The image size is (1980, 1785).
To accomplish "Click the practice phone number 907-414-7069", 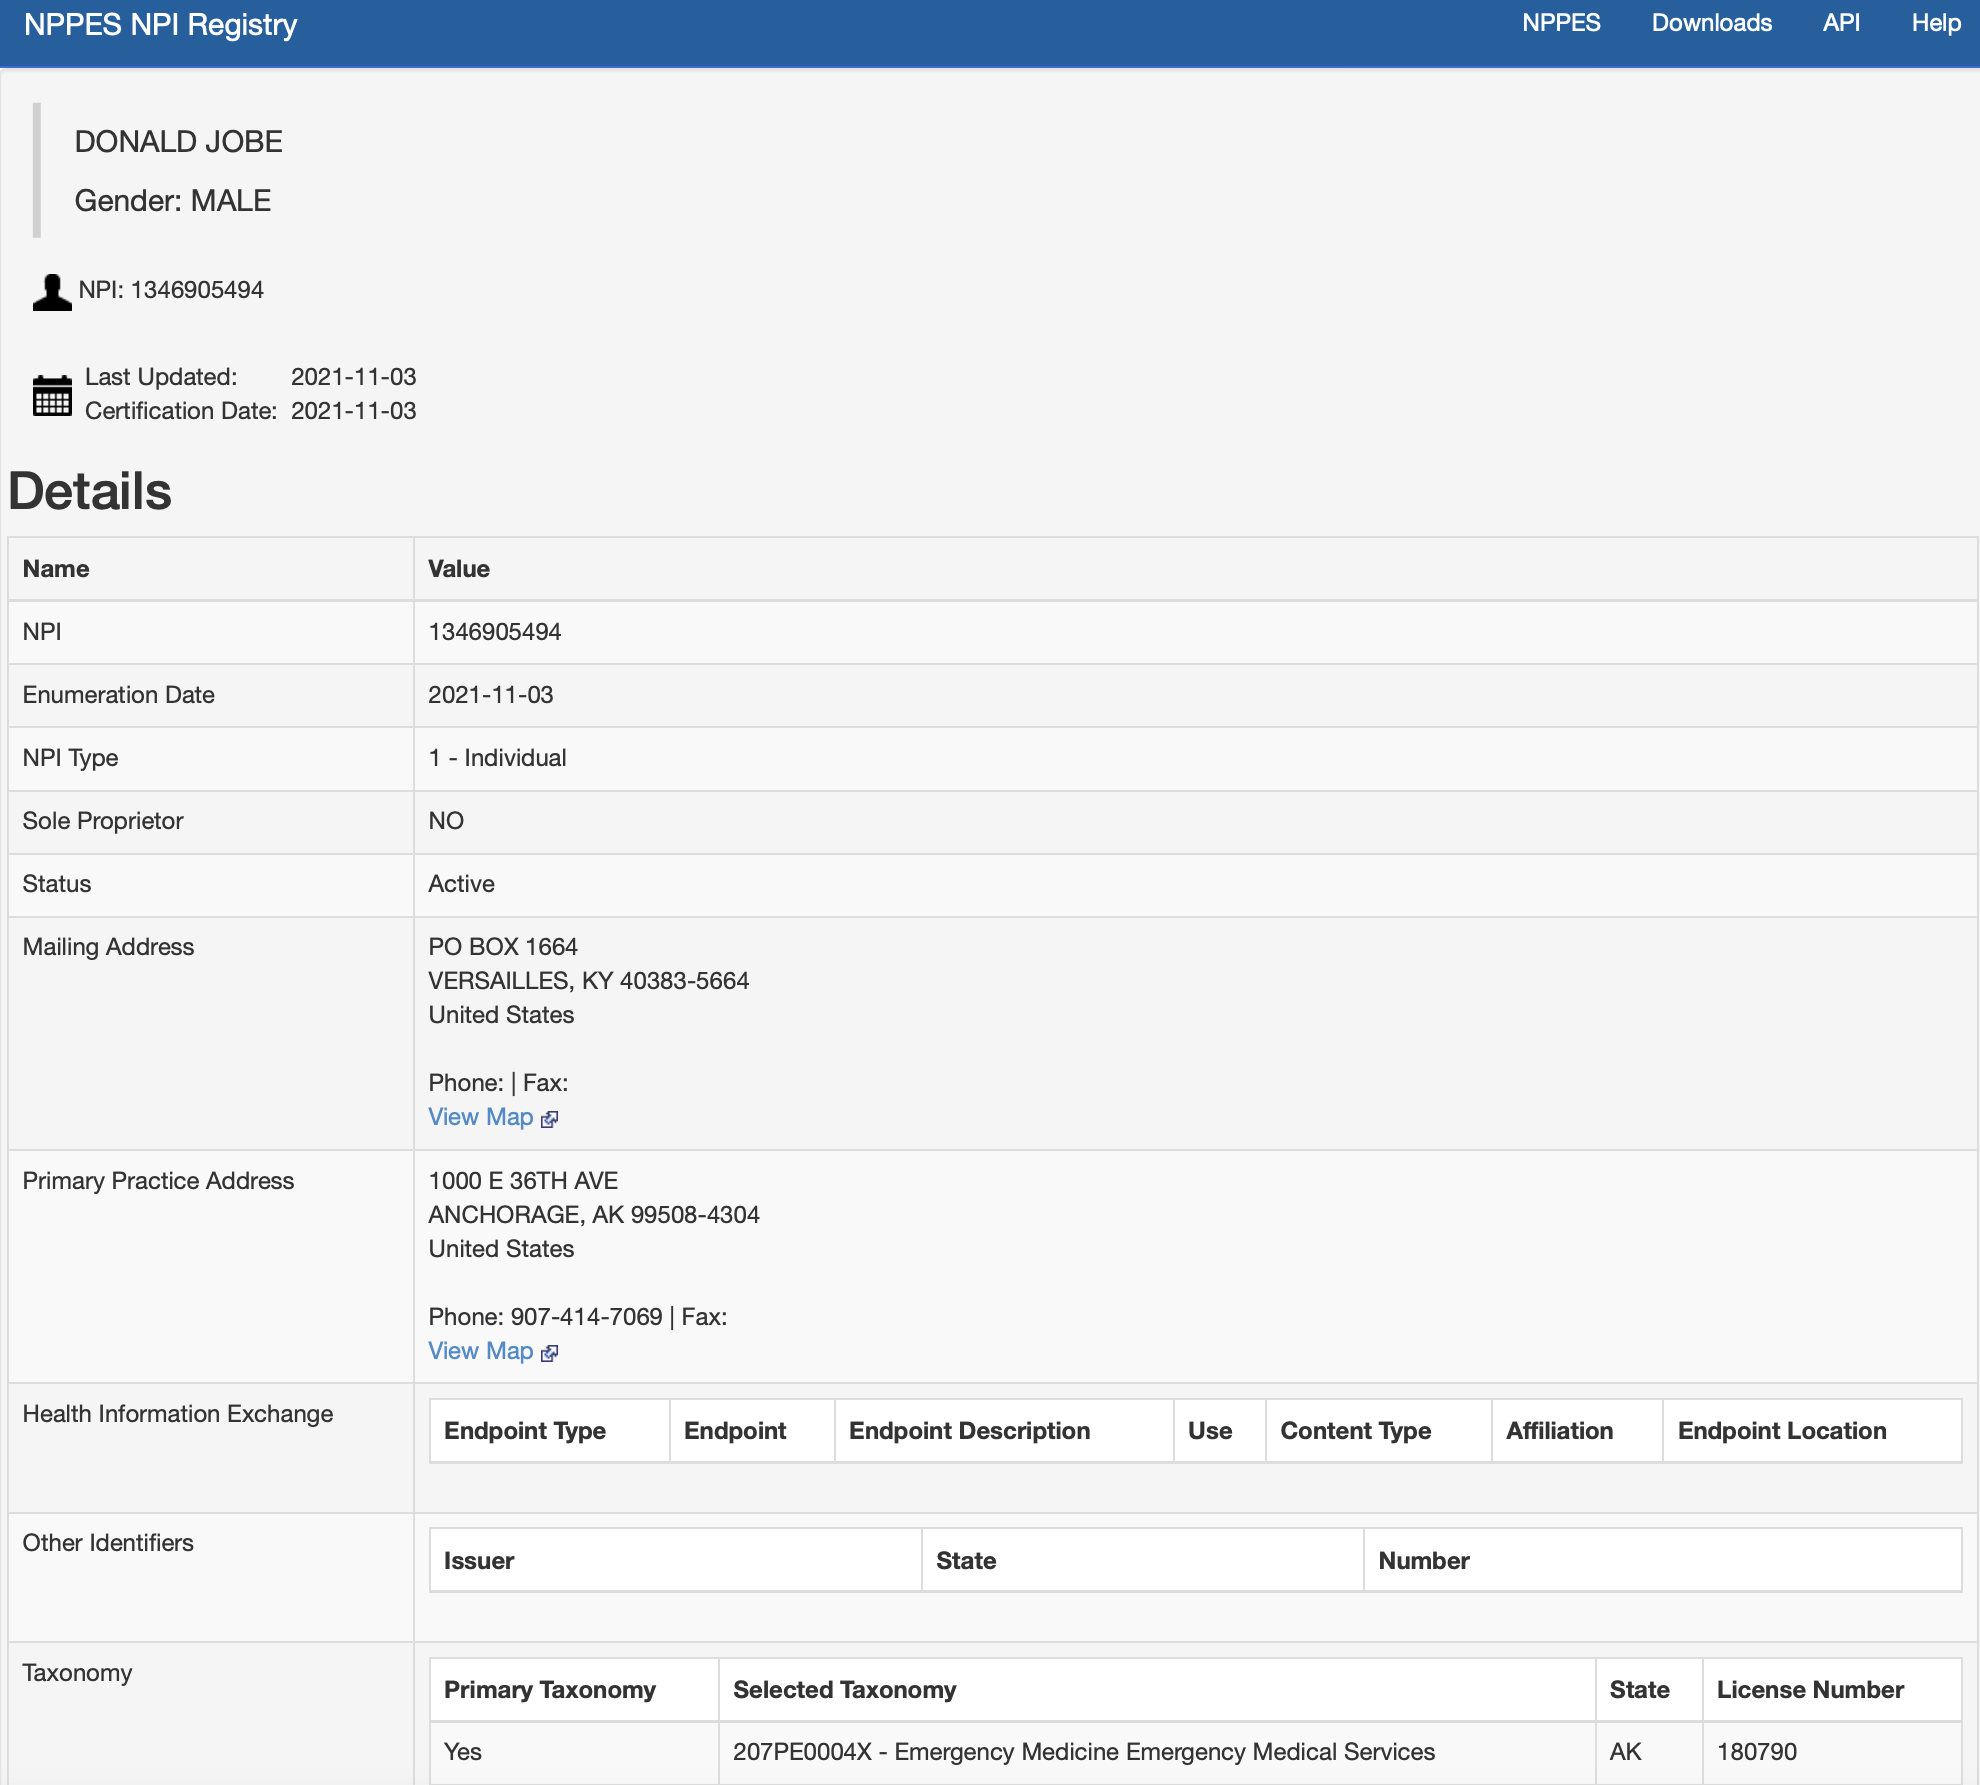I will pos(586,1317).
